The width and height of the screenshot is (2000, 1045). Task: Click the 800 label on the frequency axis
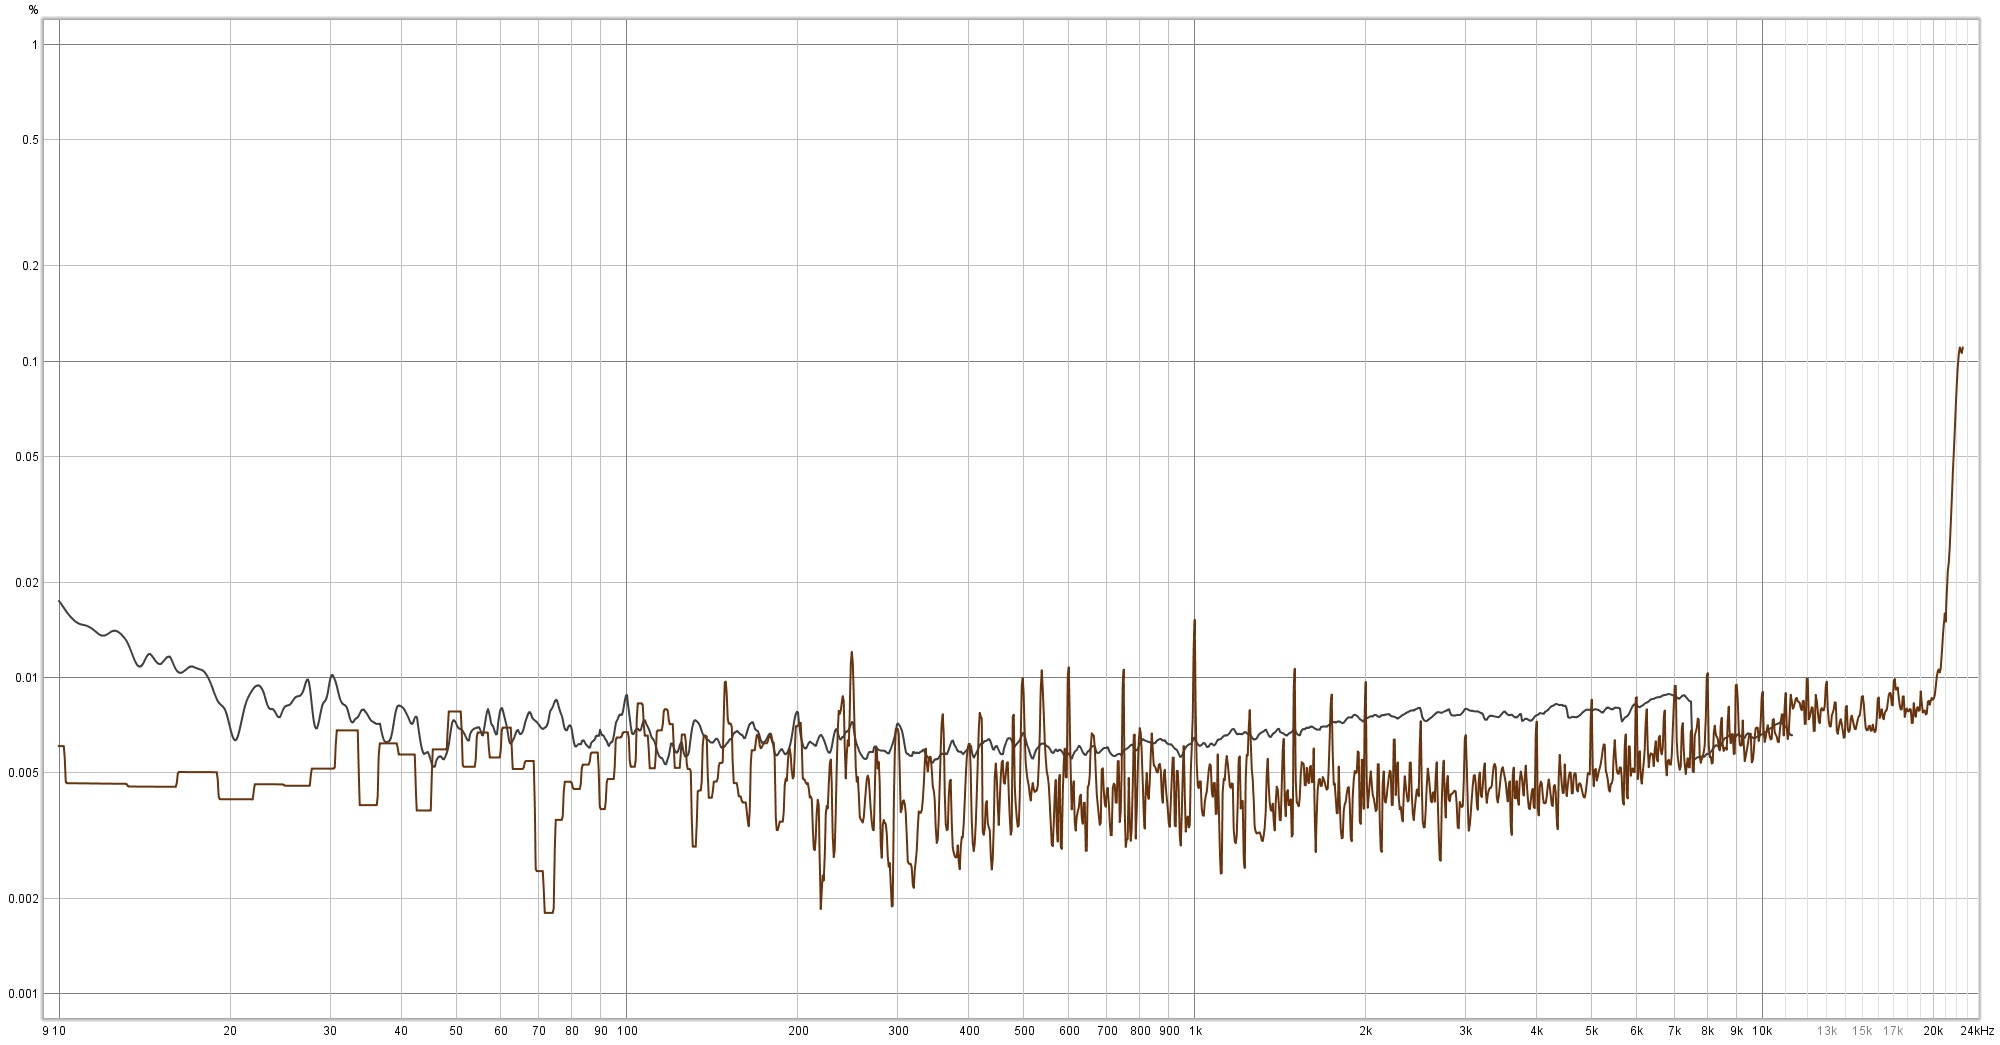(x=1140, y=1031)
